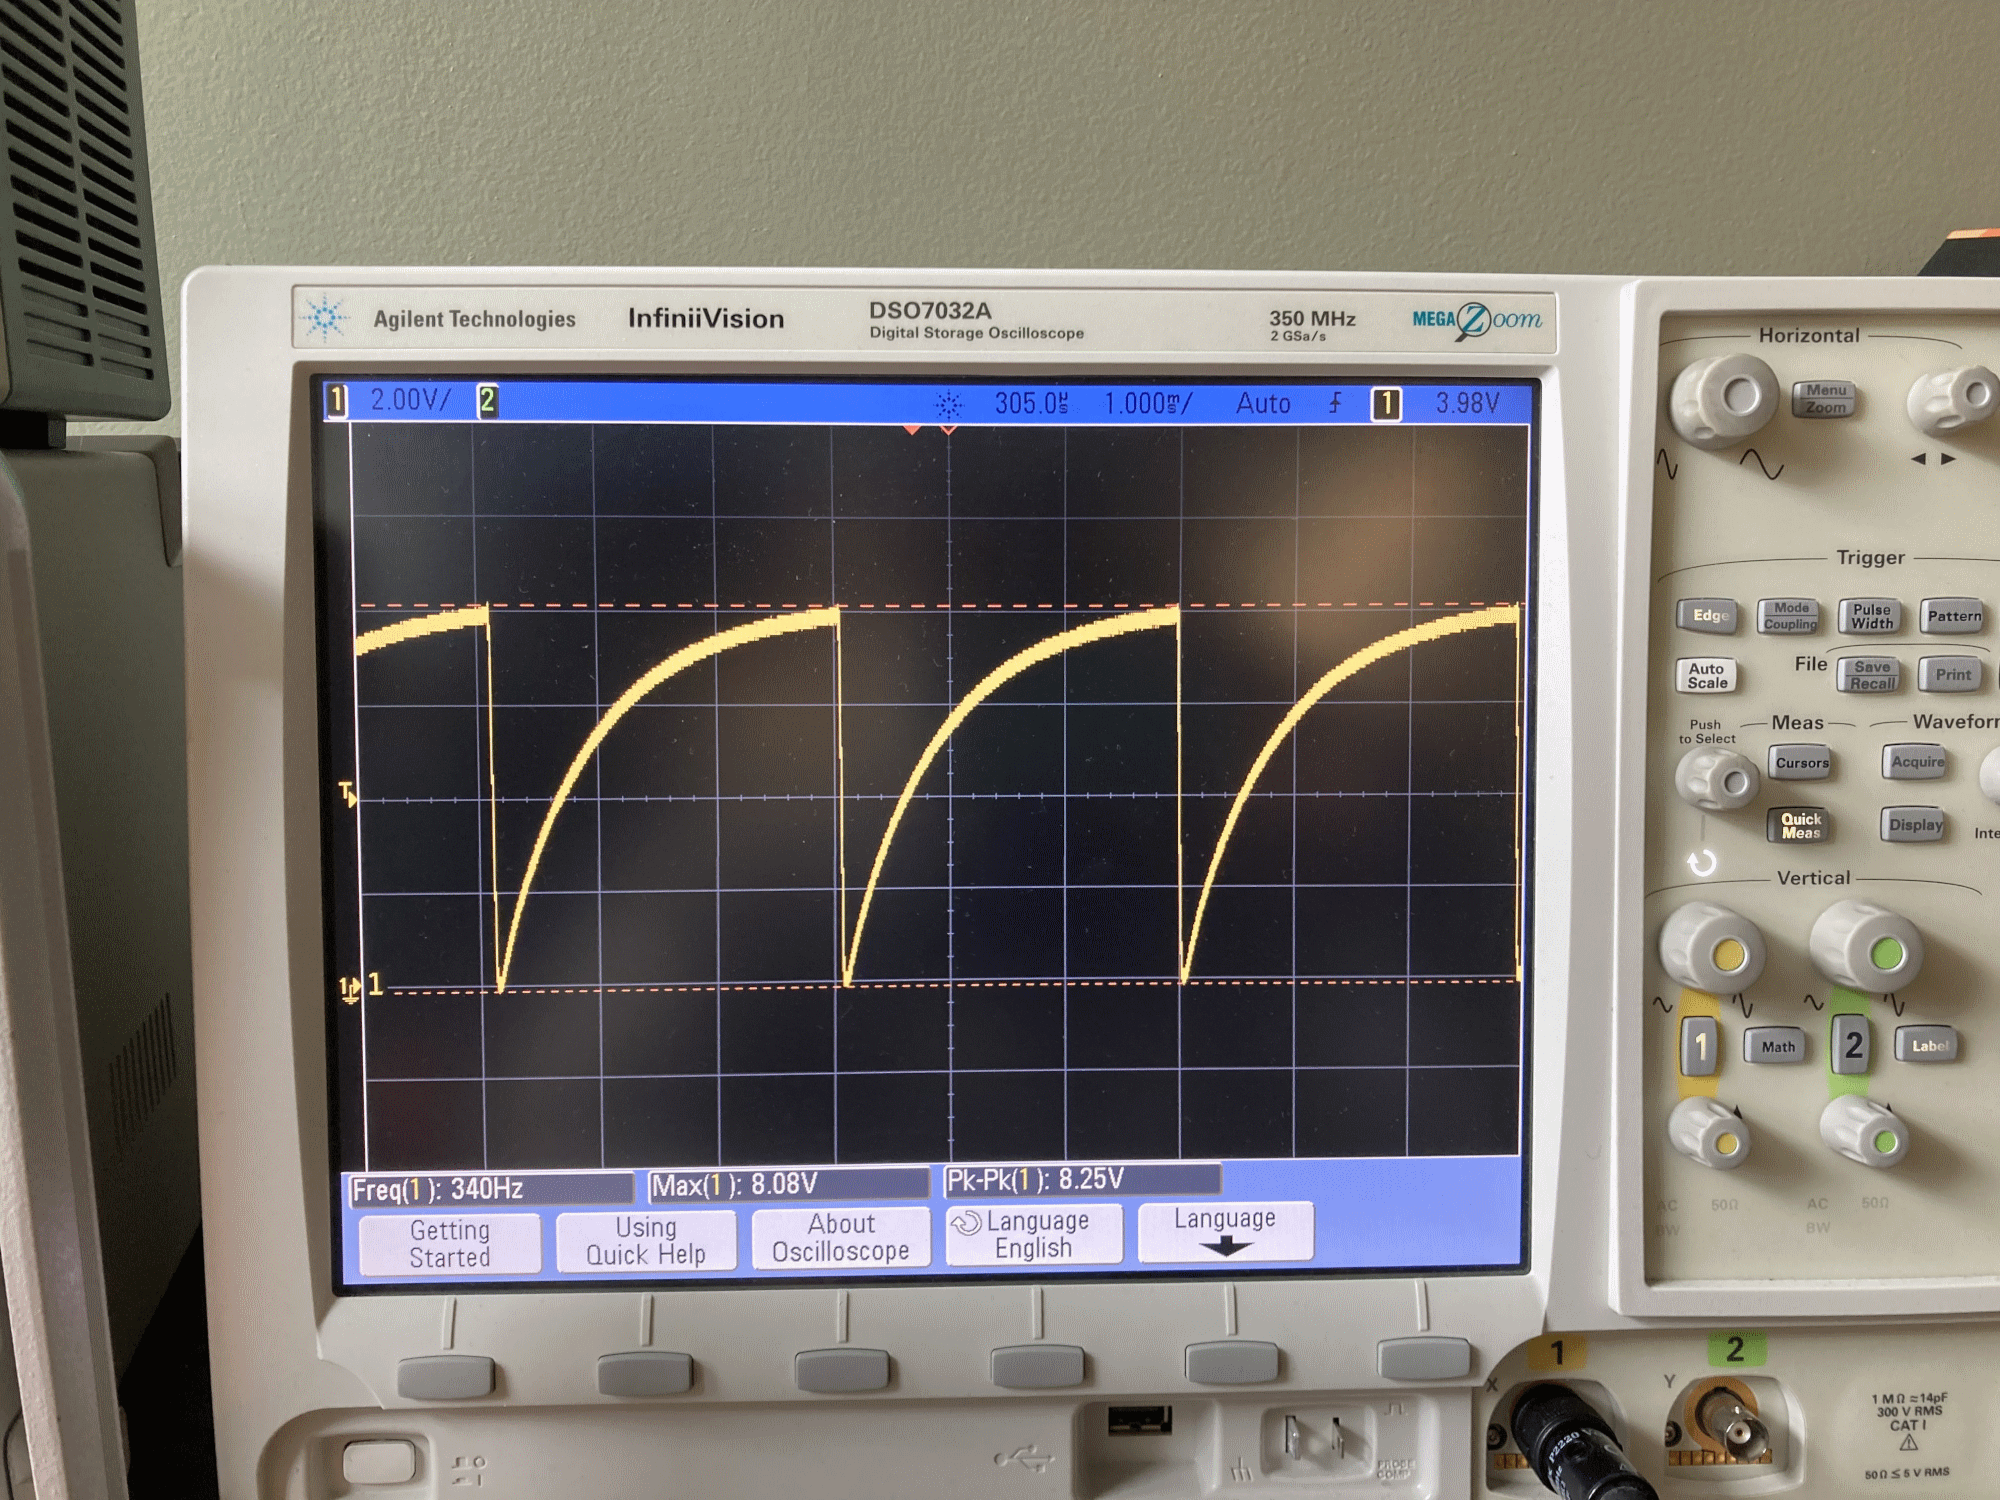The width and height of the screenshot is (2000, 1500).
Task: Push the sixth unlabeled softkey
Action: 1424,1359
